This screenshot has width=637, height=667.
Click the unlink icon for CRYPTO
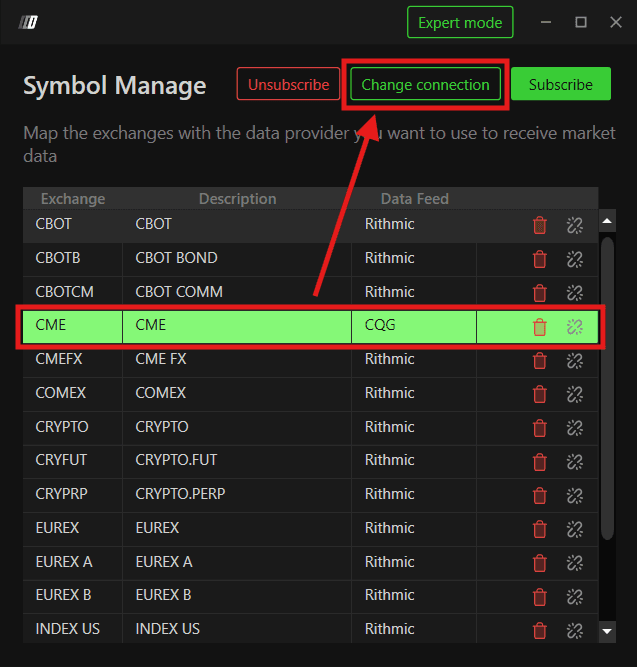tap(574, 428)
